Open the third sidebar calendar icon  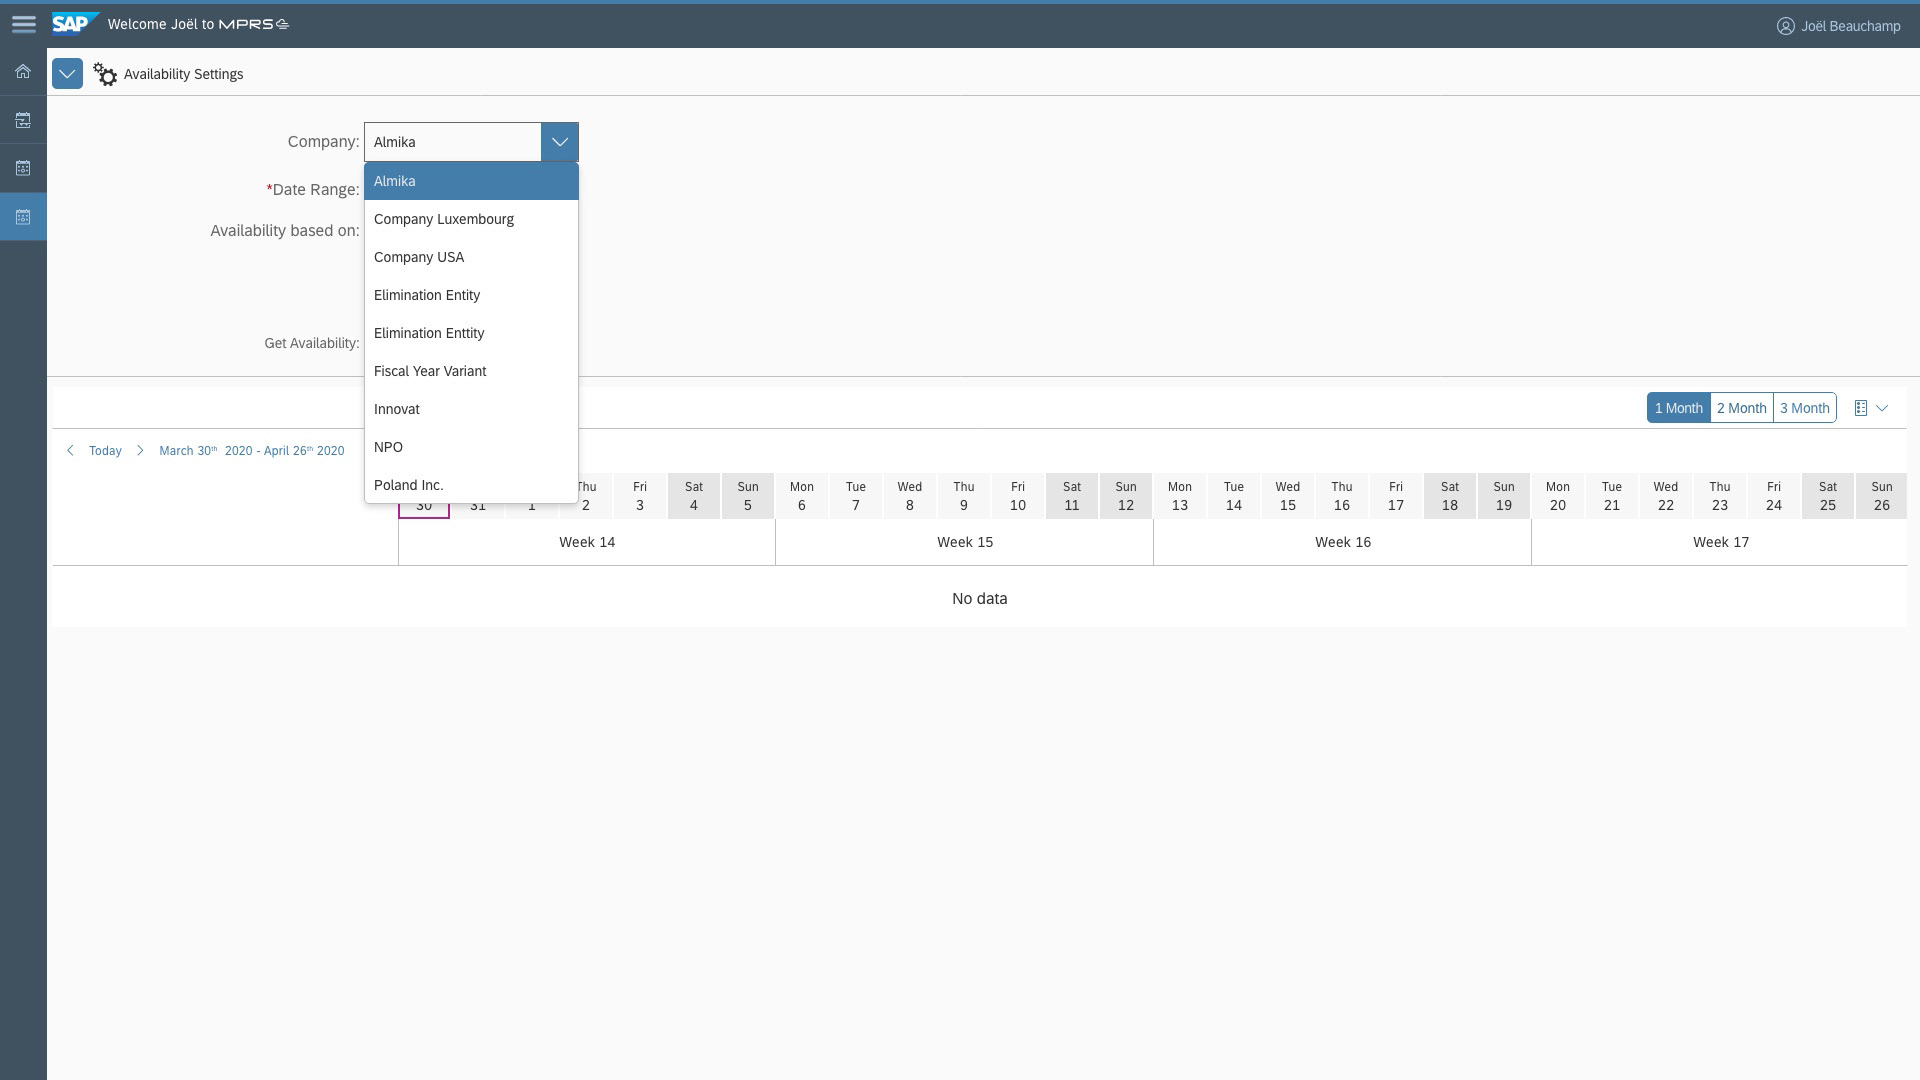[23, 168]
